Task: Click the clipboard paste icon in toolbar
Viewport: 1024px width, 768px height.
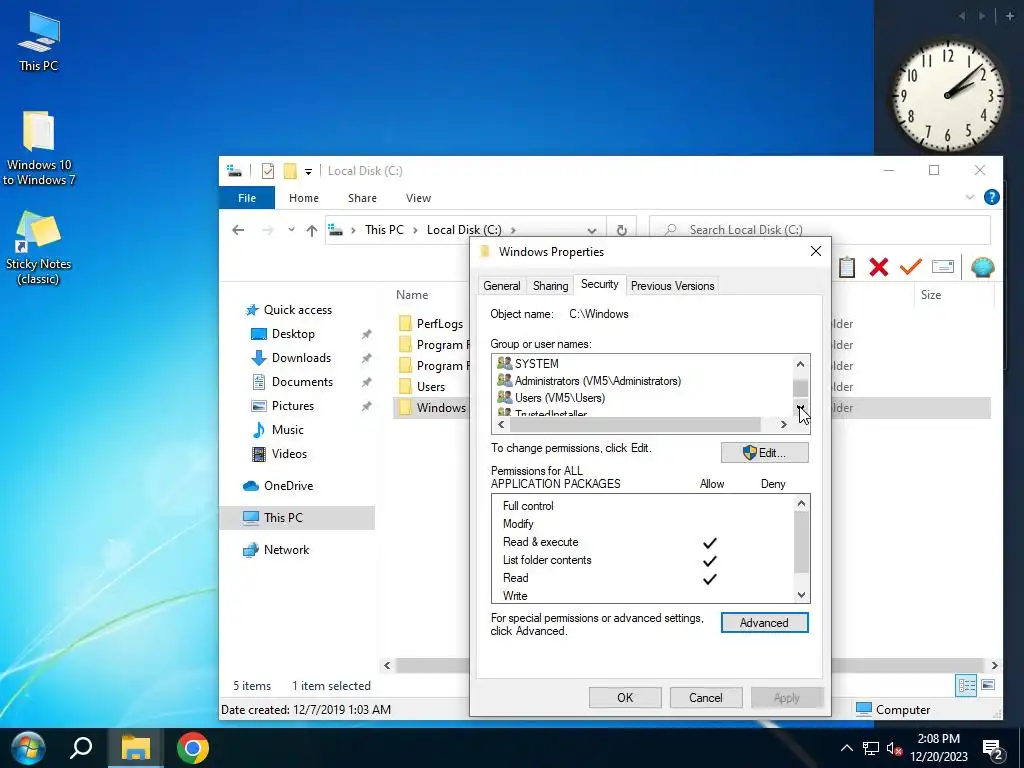Action: [x=847, y=266]
